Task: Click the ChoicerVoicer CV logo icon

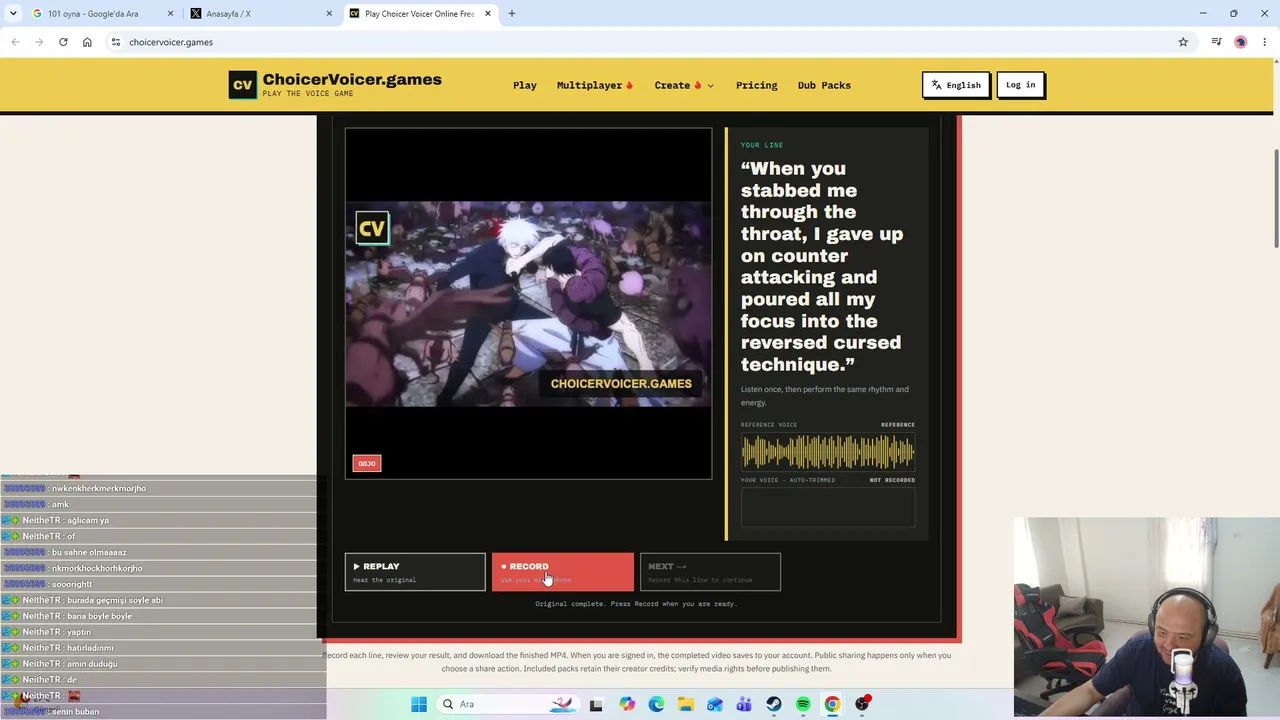Action: pyautogui.click(x=243, y=85)
